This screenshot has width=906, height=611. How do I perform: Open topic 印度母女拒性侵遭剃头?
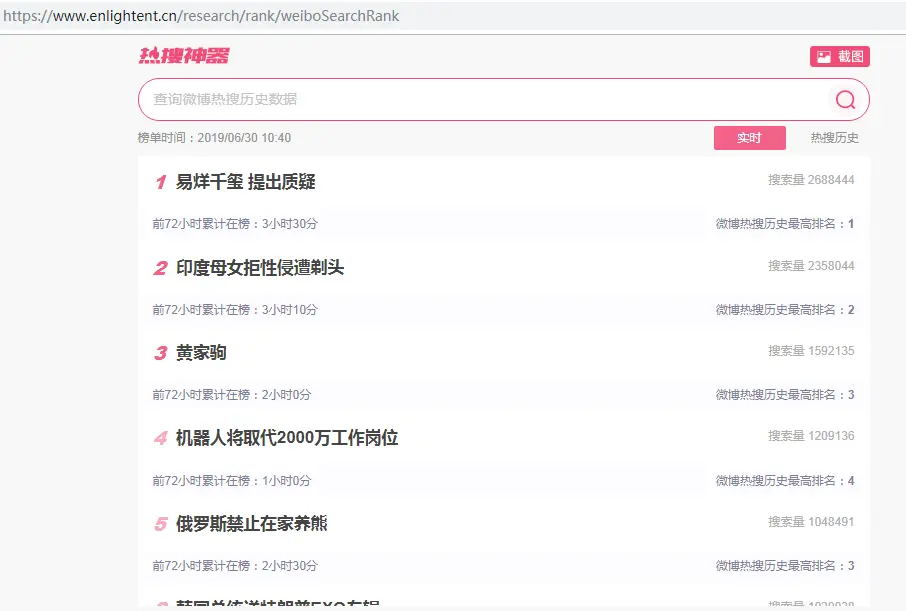tap(260, 268)
